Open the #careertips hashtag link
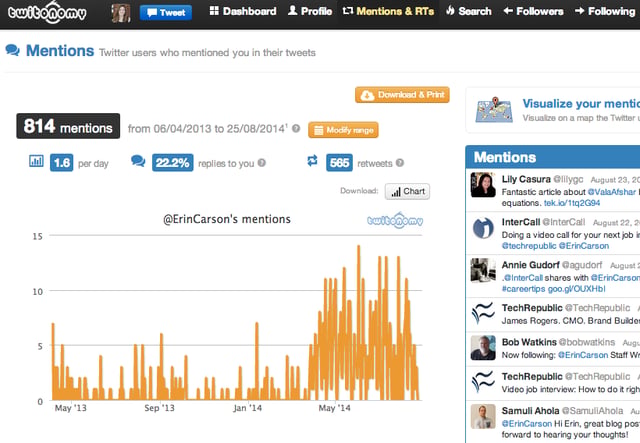640x443 pixels. tap(523, 289)
